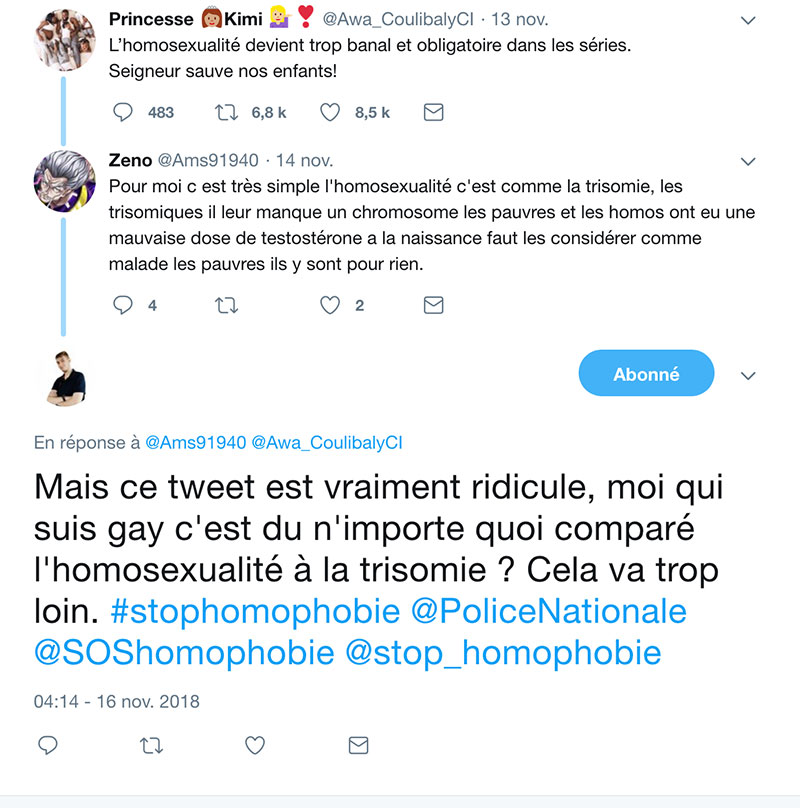Retweet the main tweet dated 16 nov. 2018
800x808 pixels.
pyautogui.click(x=151, y=745)
